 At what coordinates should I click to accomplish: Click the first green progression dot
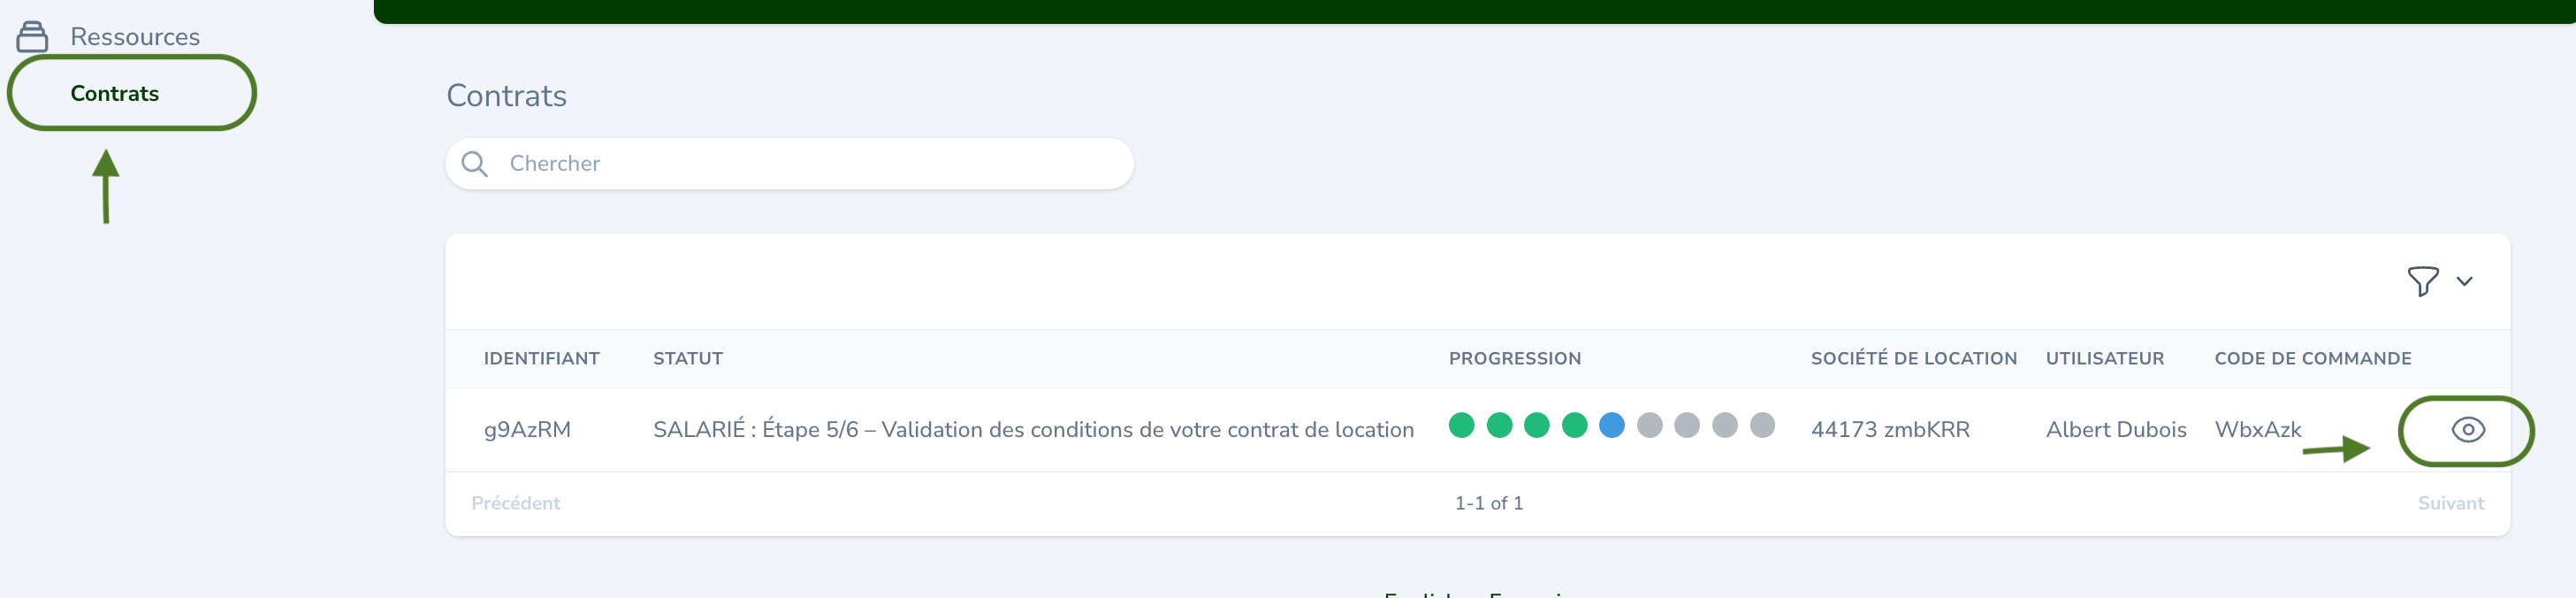click(1461, 426)
